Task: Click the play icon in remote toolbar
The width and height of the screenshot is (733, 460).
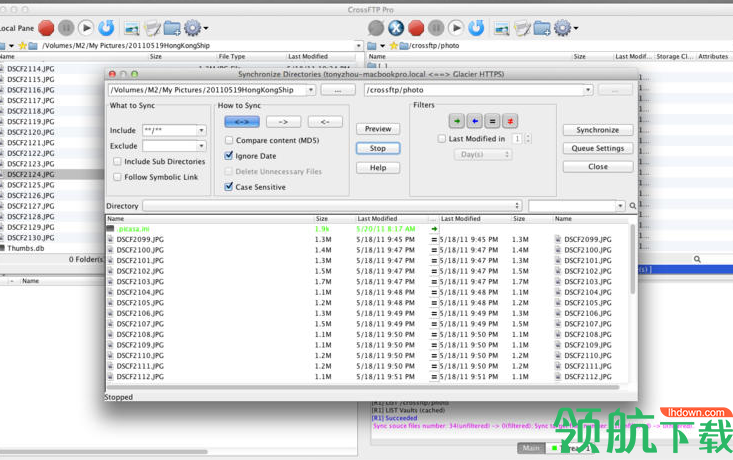Action: [456, 28]
